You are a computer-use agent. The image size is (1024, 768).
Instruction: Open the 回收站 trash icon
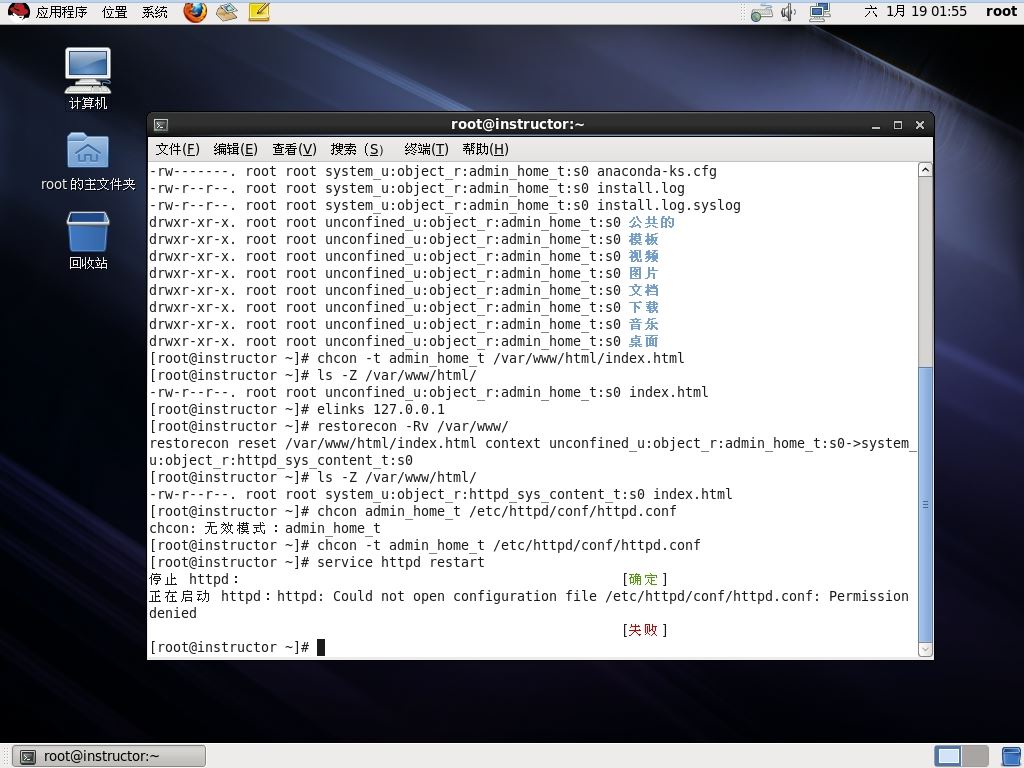coord(88,240)
